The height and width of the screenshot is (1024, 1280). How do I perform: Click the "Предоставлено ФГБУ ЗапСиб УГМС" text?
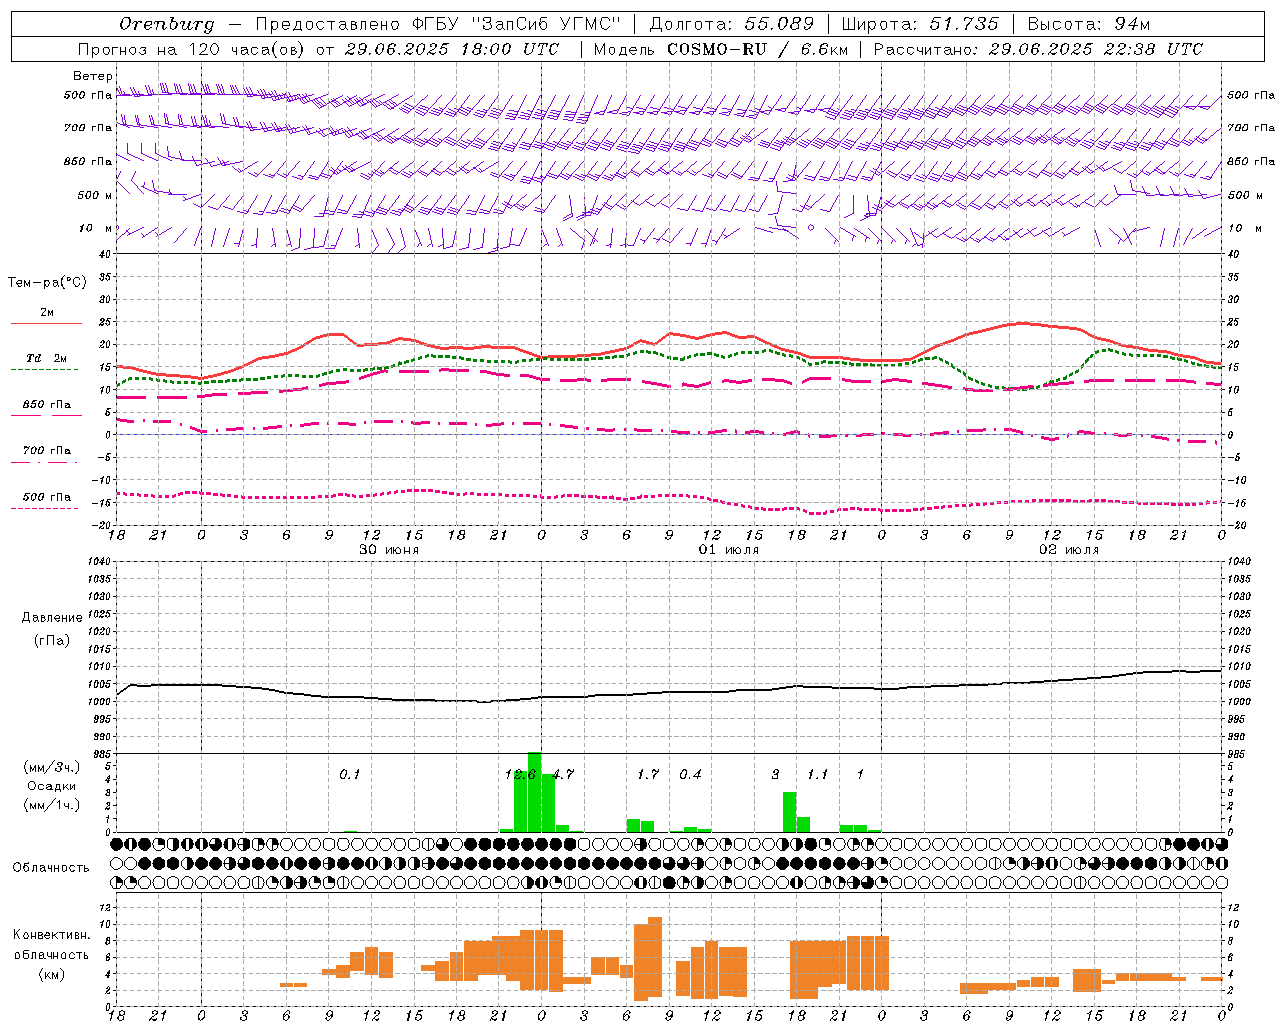(438, 23)
